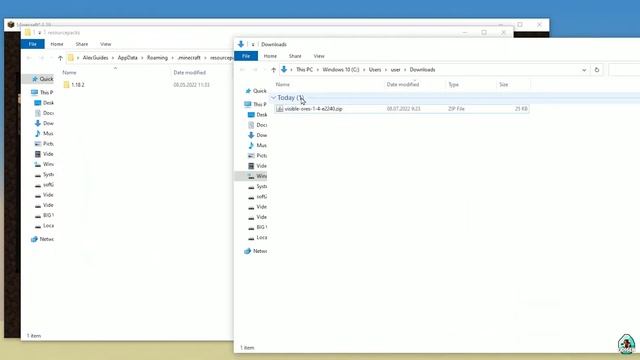Open Music in resourcepacks sidebar
Image resolution: width=640 pixels, height=360 pixels.
44,133
